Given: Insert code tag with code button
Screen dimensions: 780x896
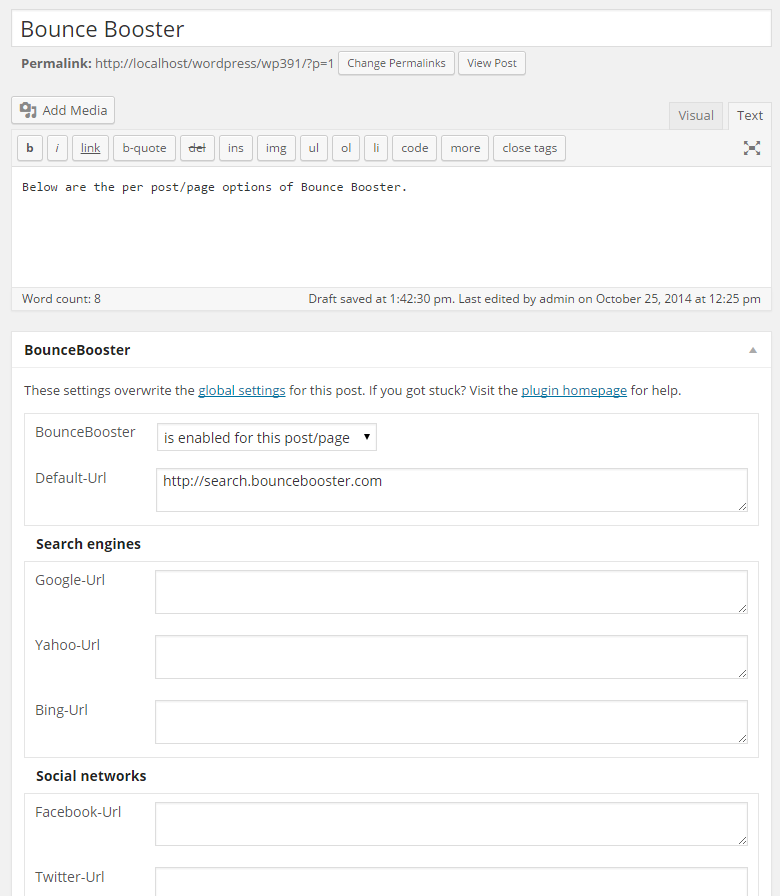Looking at the screenshot, I should [414, 148].
